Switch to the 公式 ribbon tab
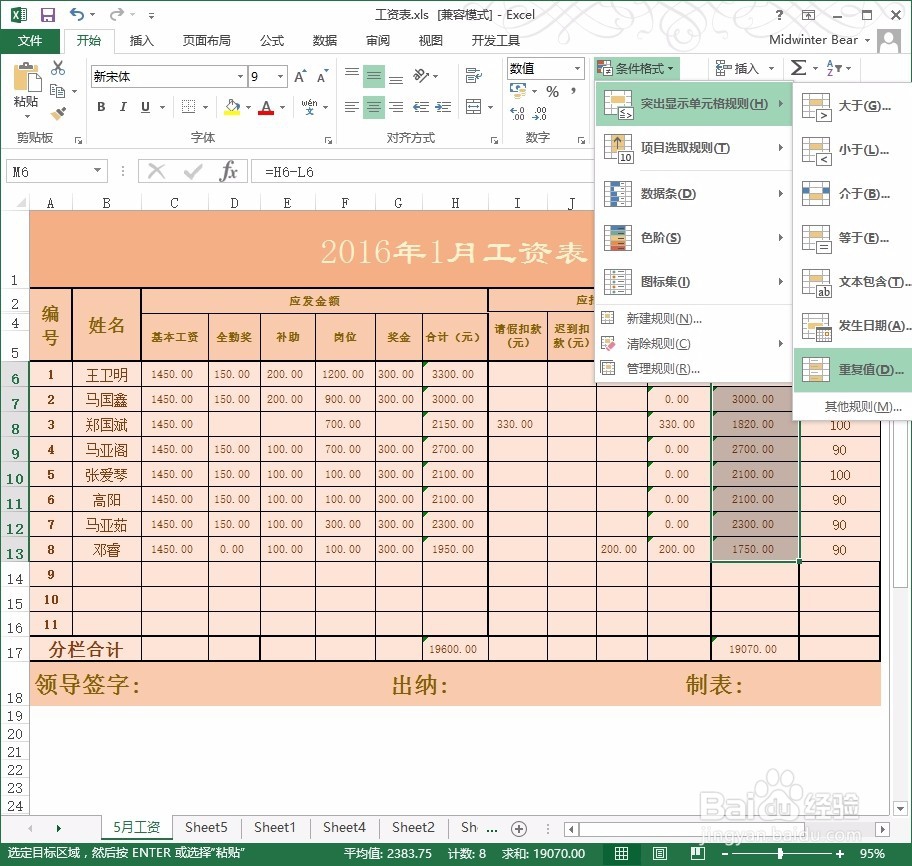Screen dimensions: 912x866 click(x=270, y=40)
